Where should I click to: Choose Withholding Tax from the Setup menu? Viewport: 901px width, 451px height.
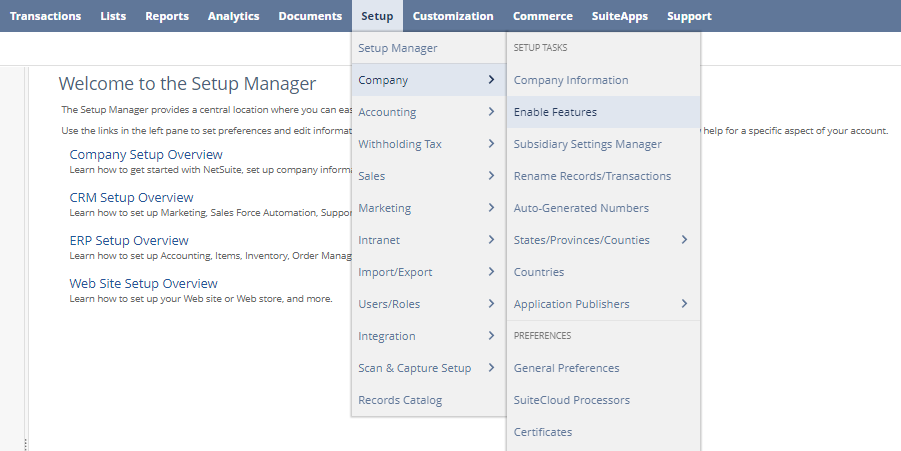tap(429, 144)
